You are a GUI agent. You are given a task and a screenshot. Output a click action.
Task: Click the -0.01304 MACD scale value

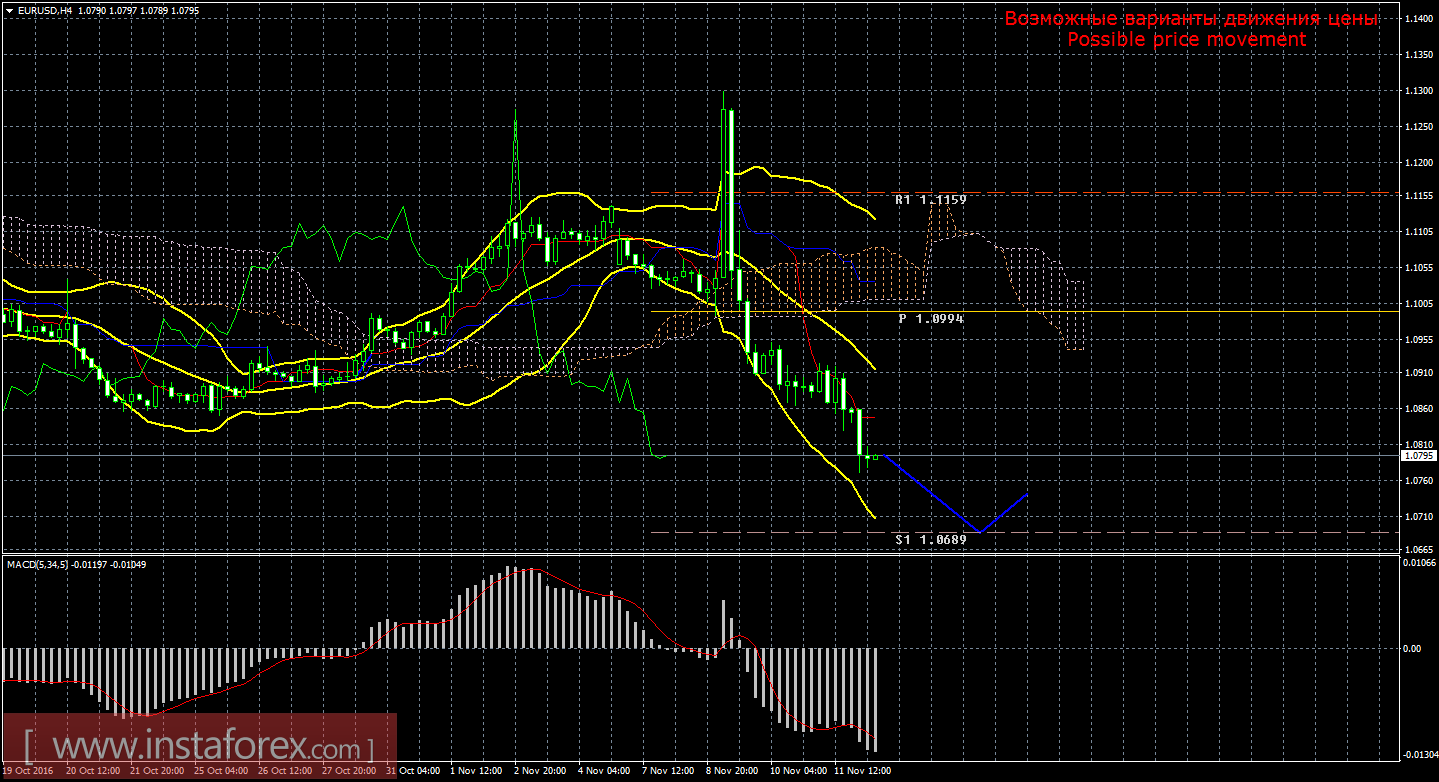pyautogui.click(x=1419, y=754)
